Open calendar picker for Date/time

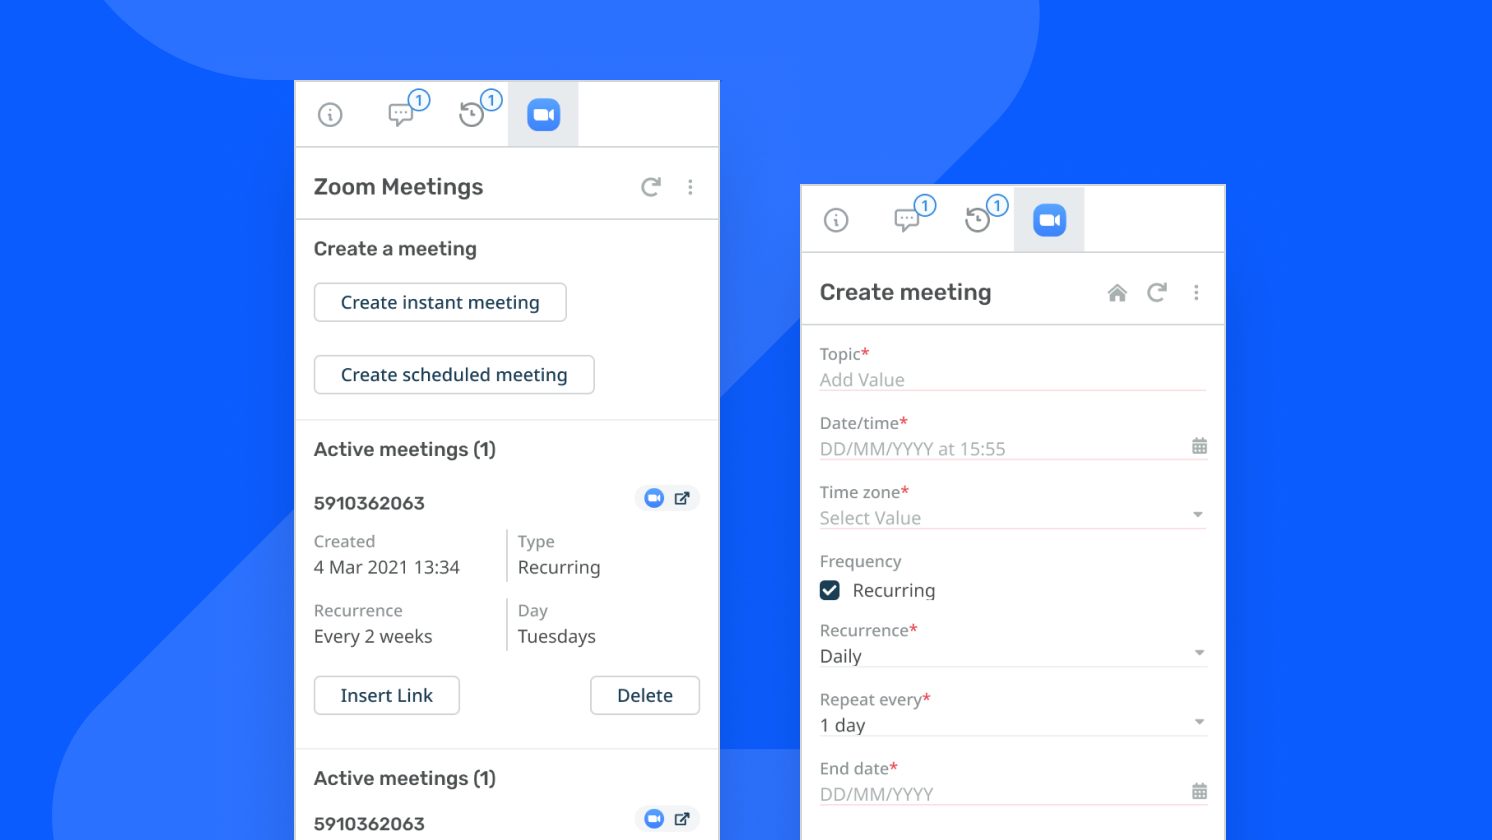[x=1199, y=446]
